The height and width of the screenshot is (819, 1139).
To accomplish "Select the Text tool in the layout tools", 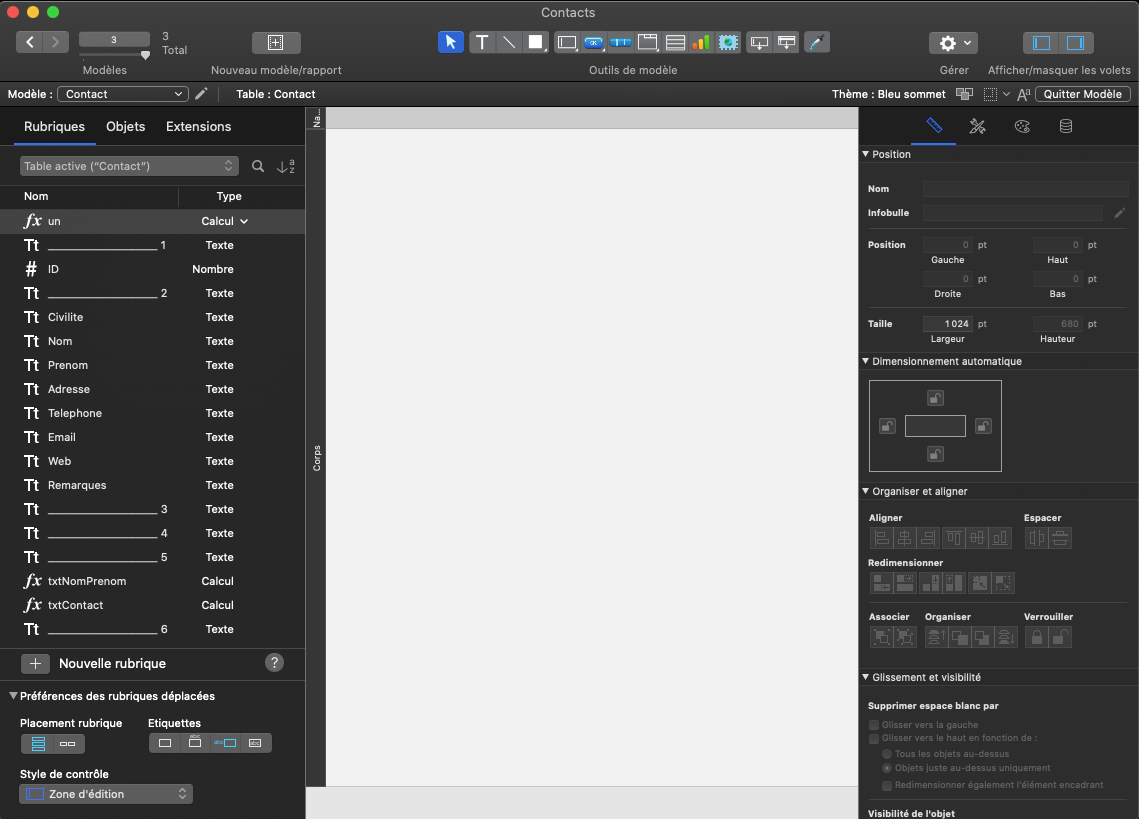I will tap(482, 42).
